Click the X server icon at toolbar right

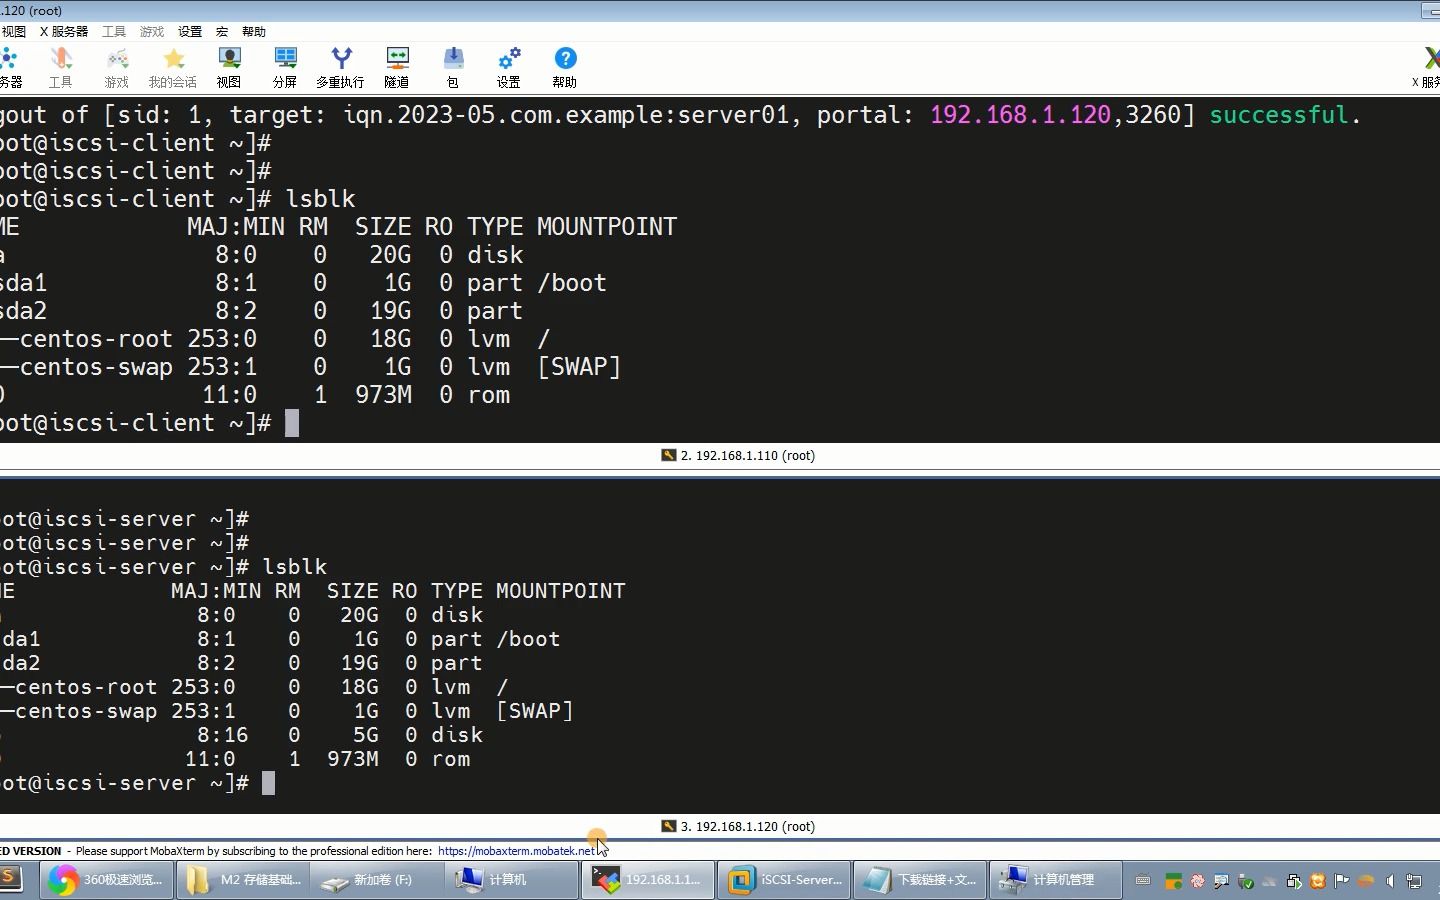tap(1427, 67)
